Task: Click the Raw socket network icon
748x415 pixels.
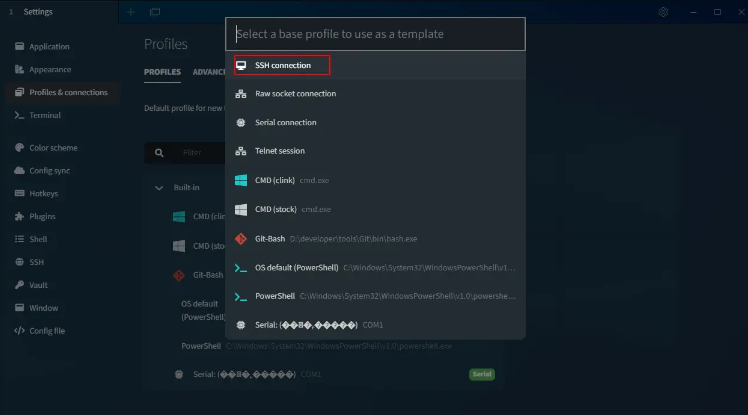Action: click(241, 94)
